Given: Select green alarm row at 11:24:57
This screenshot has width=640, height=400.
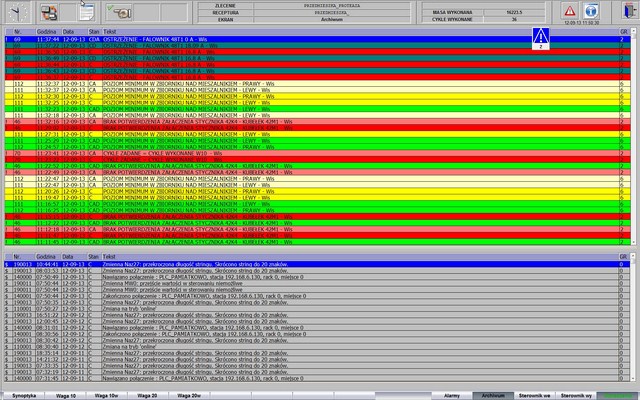Looking at the screenshot, I should [x=318, y=147].
